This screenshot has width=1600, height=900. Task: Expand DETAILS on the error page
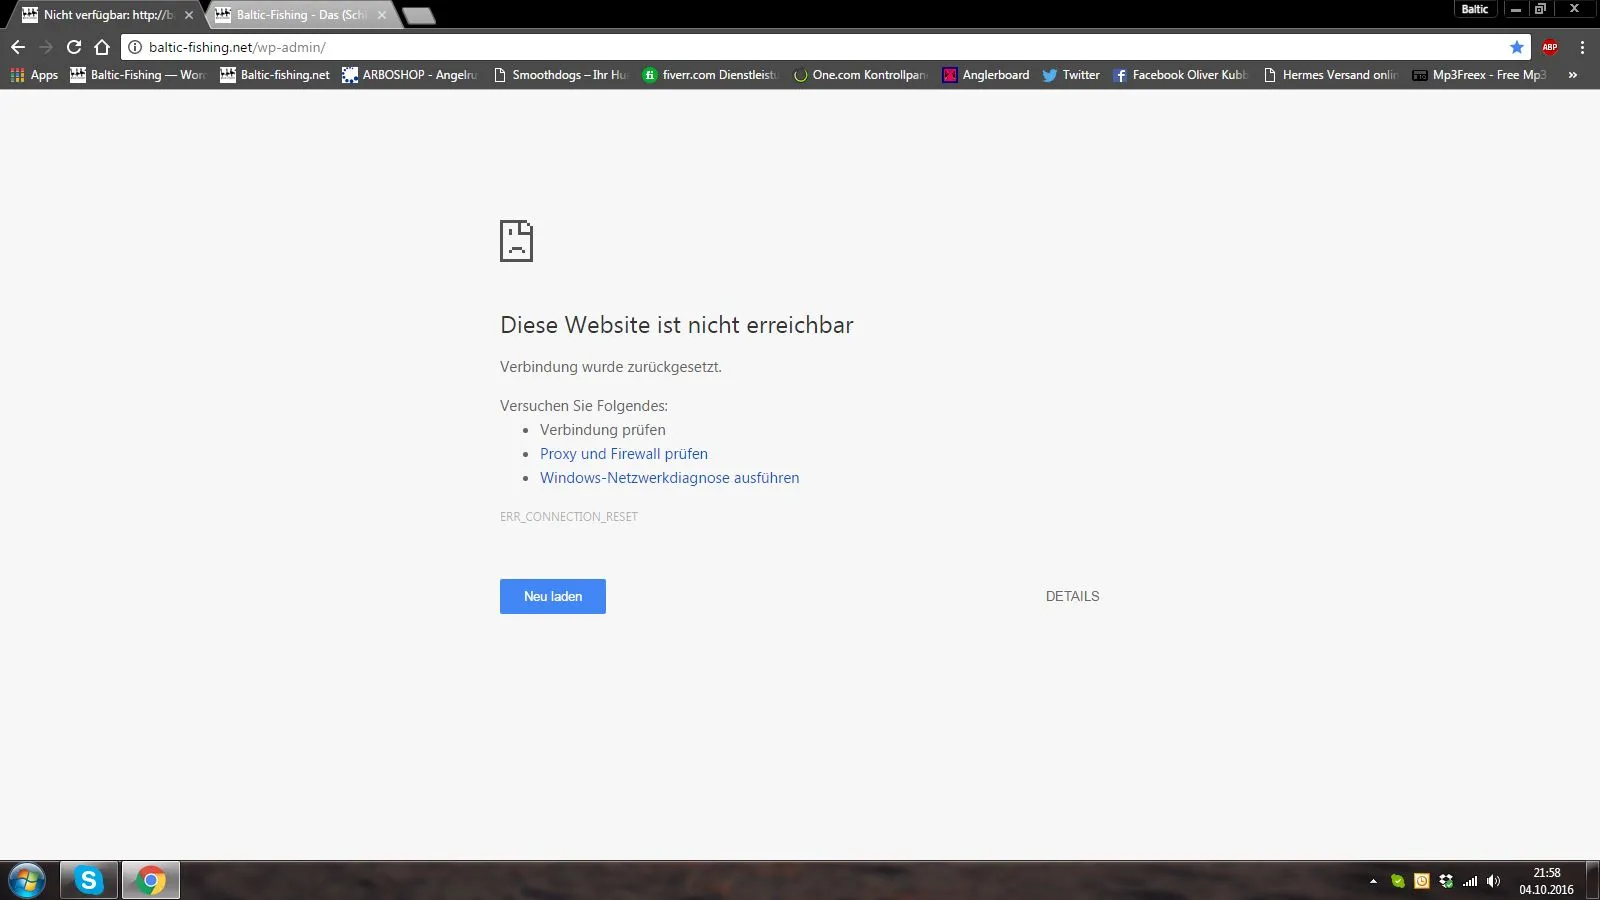pos(1072,596)
